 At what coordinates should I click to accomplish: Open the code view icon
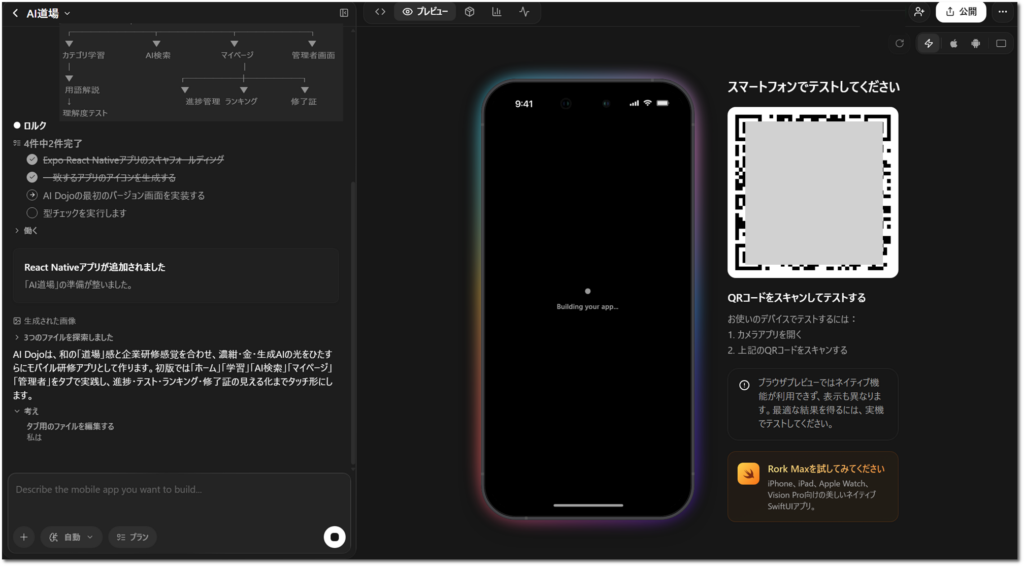point(380,12)
